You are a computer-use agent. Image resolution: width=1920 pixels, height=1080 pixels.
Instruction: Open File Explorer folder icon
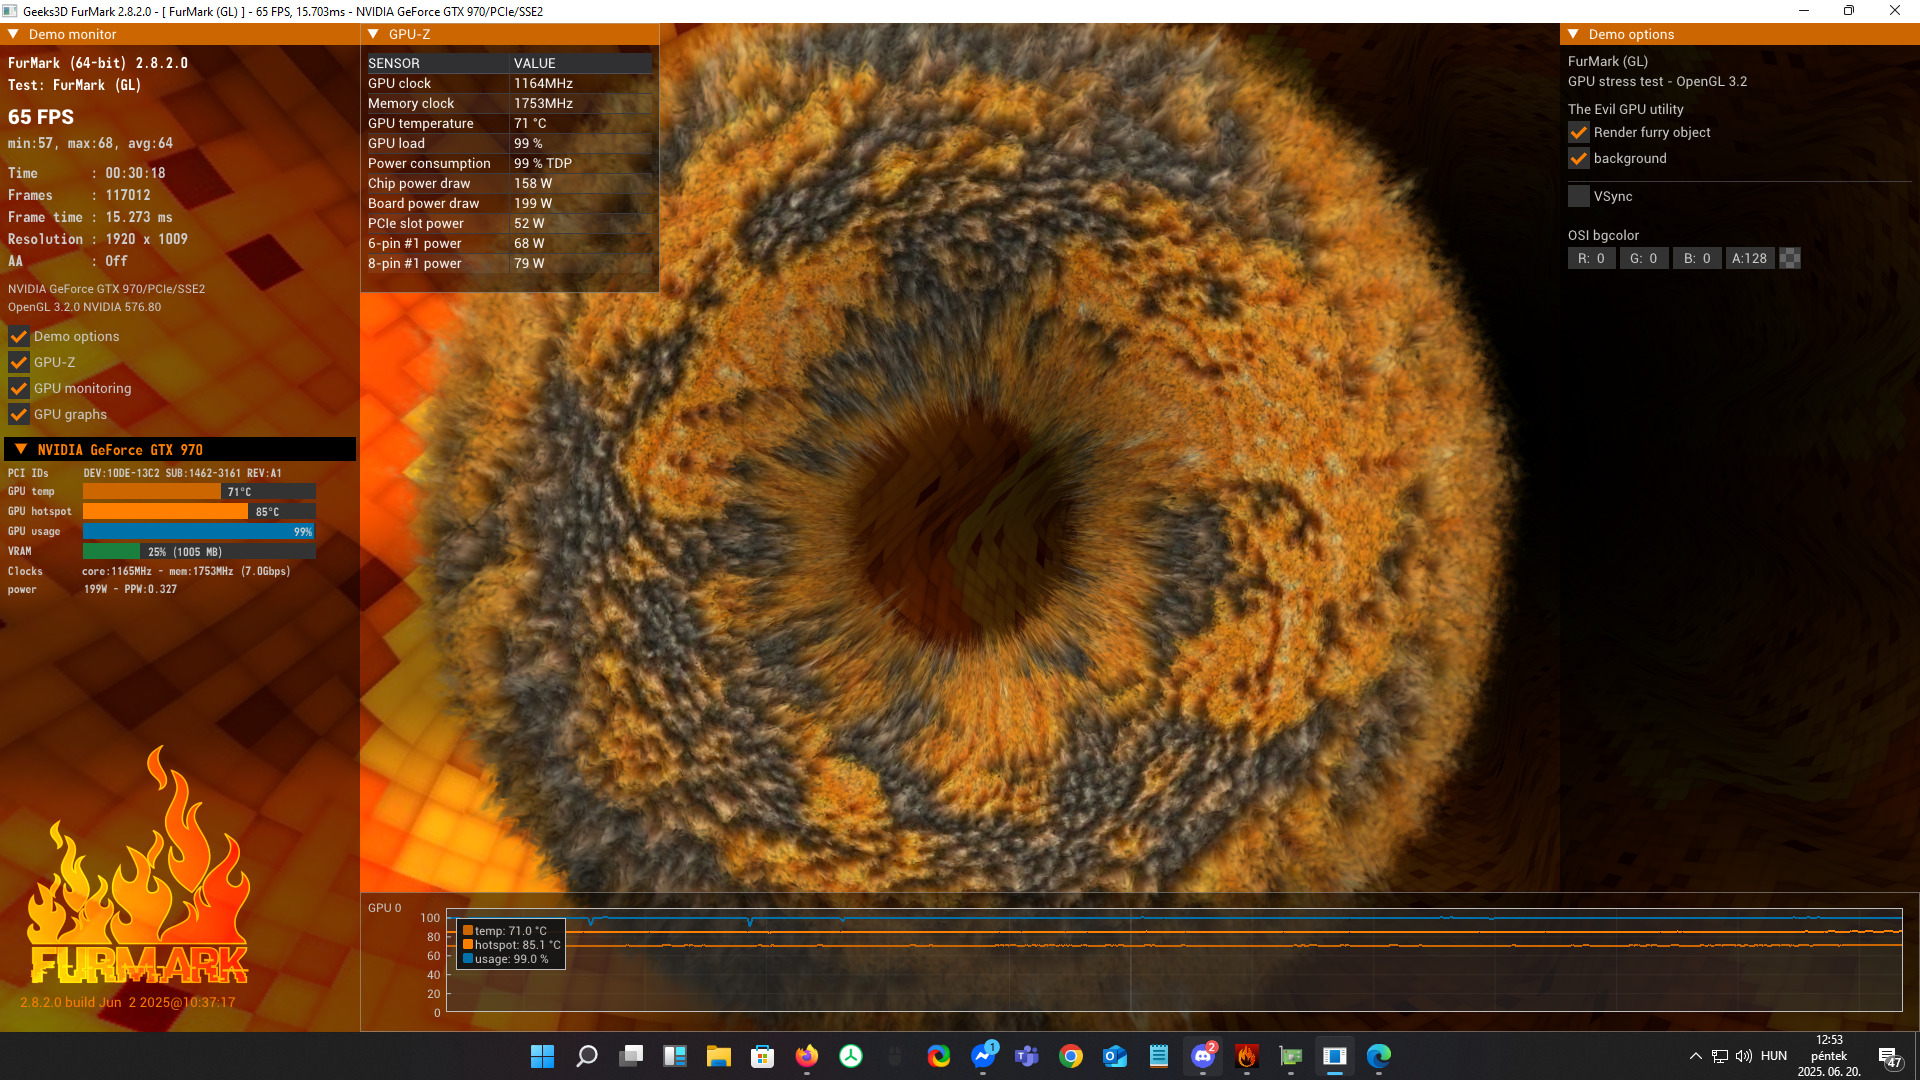[718, 1056]
